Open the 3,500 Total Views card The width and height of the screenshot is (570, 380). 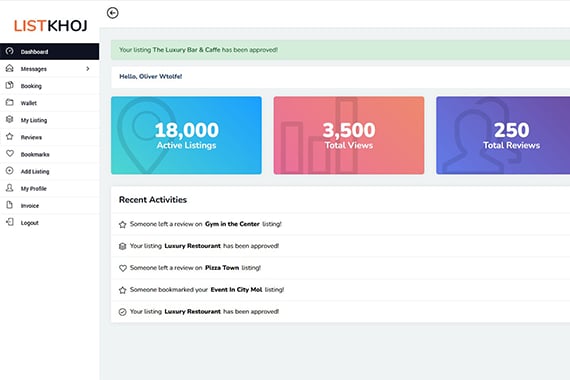point(349,135)
